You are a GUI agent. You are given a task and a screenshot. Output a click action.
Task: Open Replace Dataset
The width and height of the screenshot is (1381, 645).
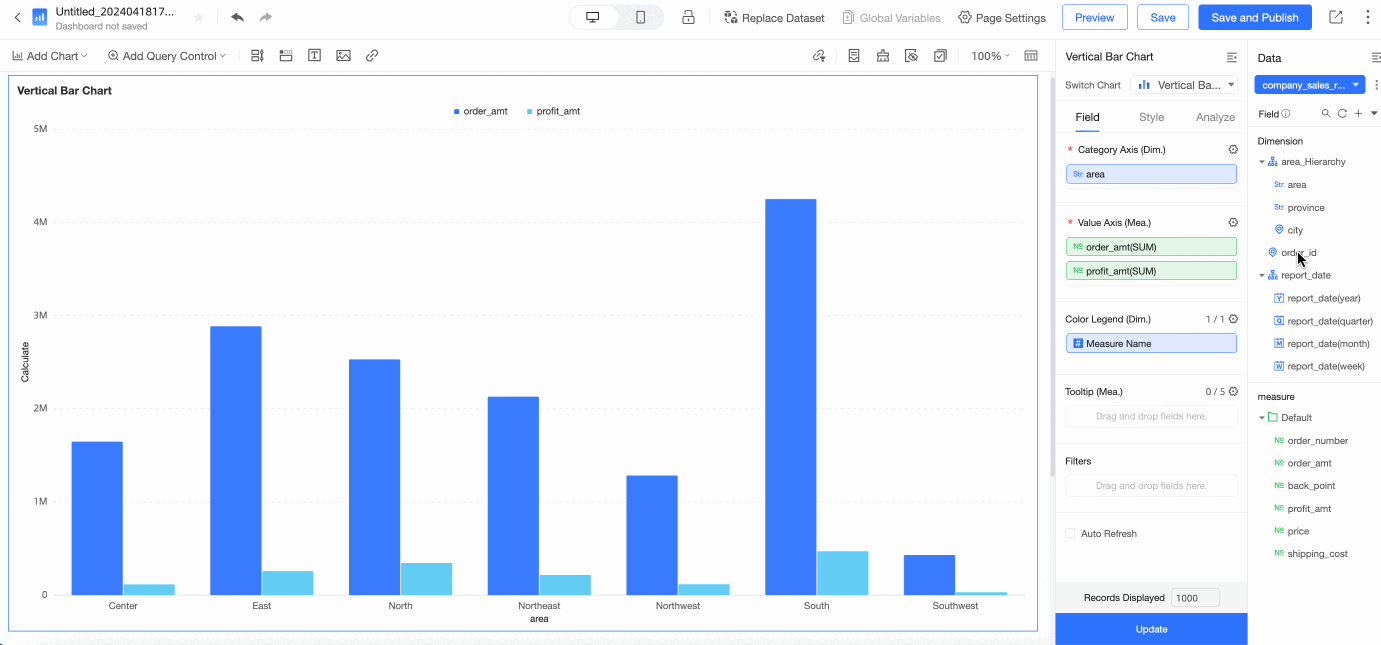[774, 17]
